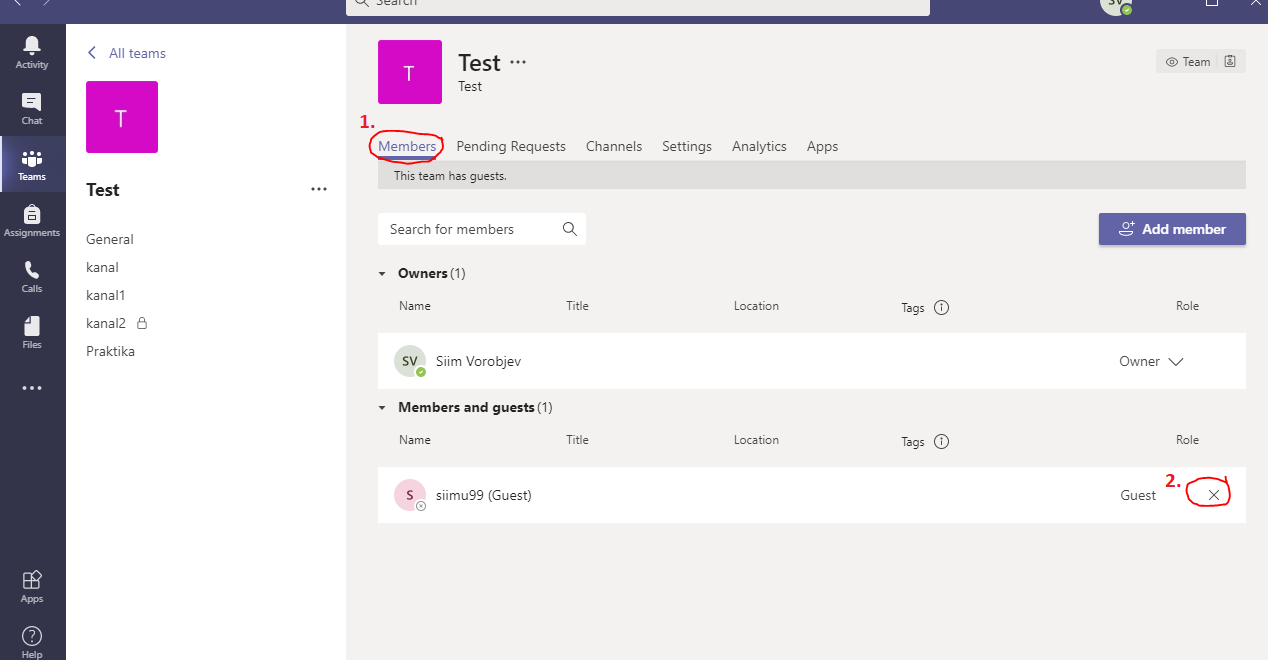Open the Apps store icon
Viewport: 1268px width, 660px height.
click(x=32, y=586)
